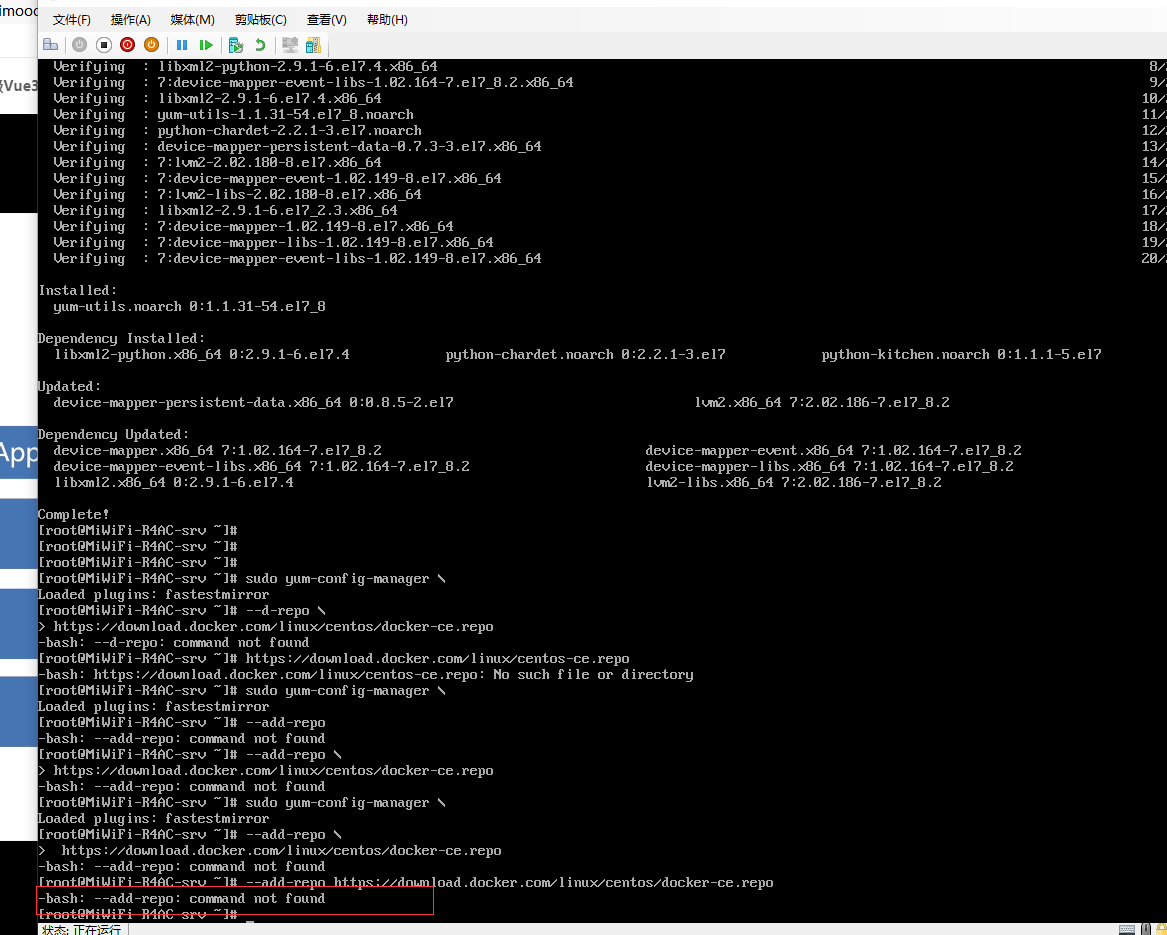The width and height of the screenshot is (1167, 935).
Task: Click the Verifying line for libxml2-python-2.9.1-6
Action: [245, 66]
